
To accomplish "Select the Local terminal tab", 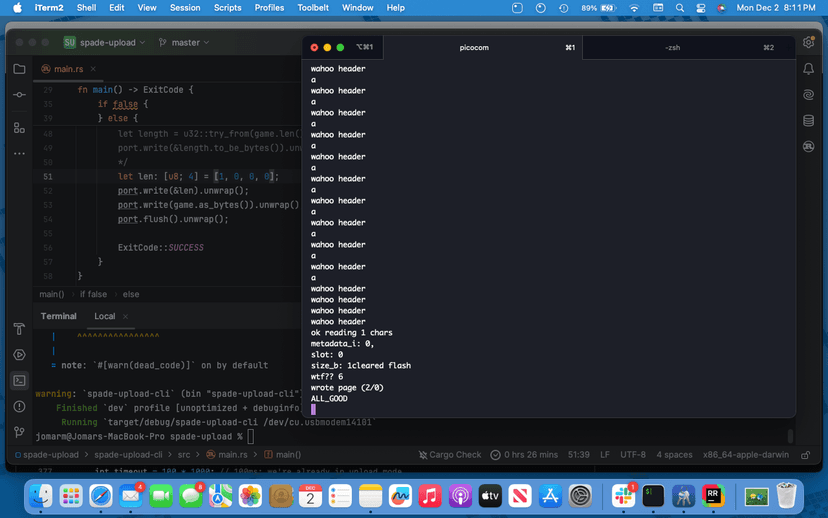I will pos(105,316).
